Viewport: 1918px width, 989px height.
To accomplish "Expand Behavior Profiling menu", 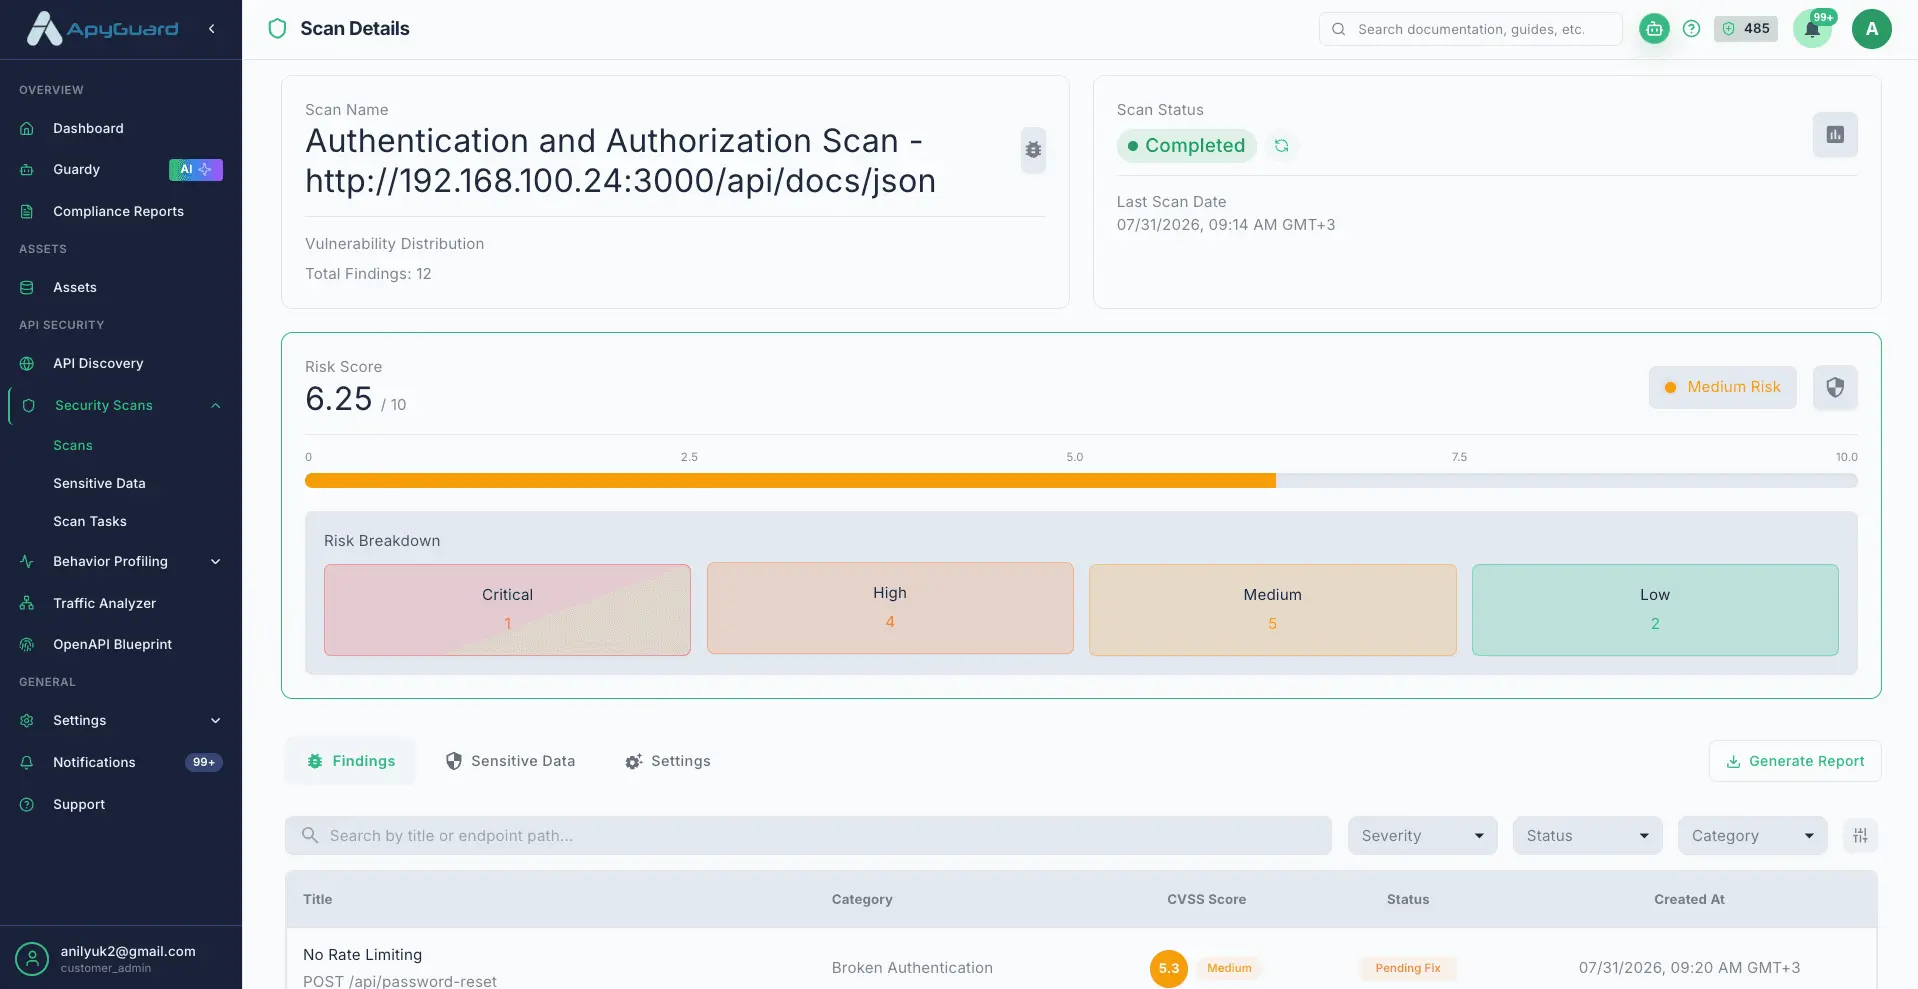I will pyautogui.click(x=121, y=561).
